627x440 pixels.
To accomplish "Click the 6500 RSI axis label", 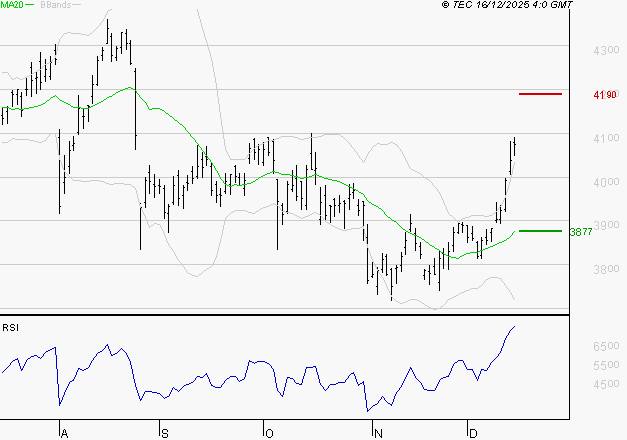I will click(x=606, y=346).
